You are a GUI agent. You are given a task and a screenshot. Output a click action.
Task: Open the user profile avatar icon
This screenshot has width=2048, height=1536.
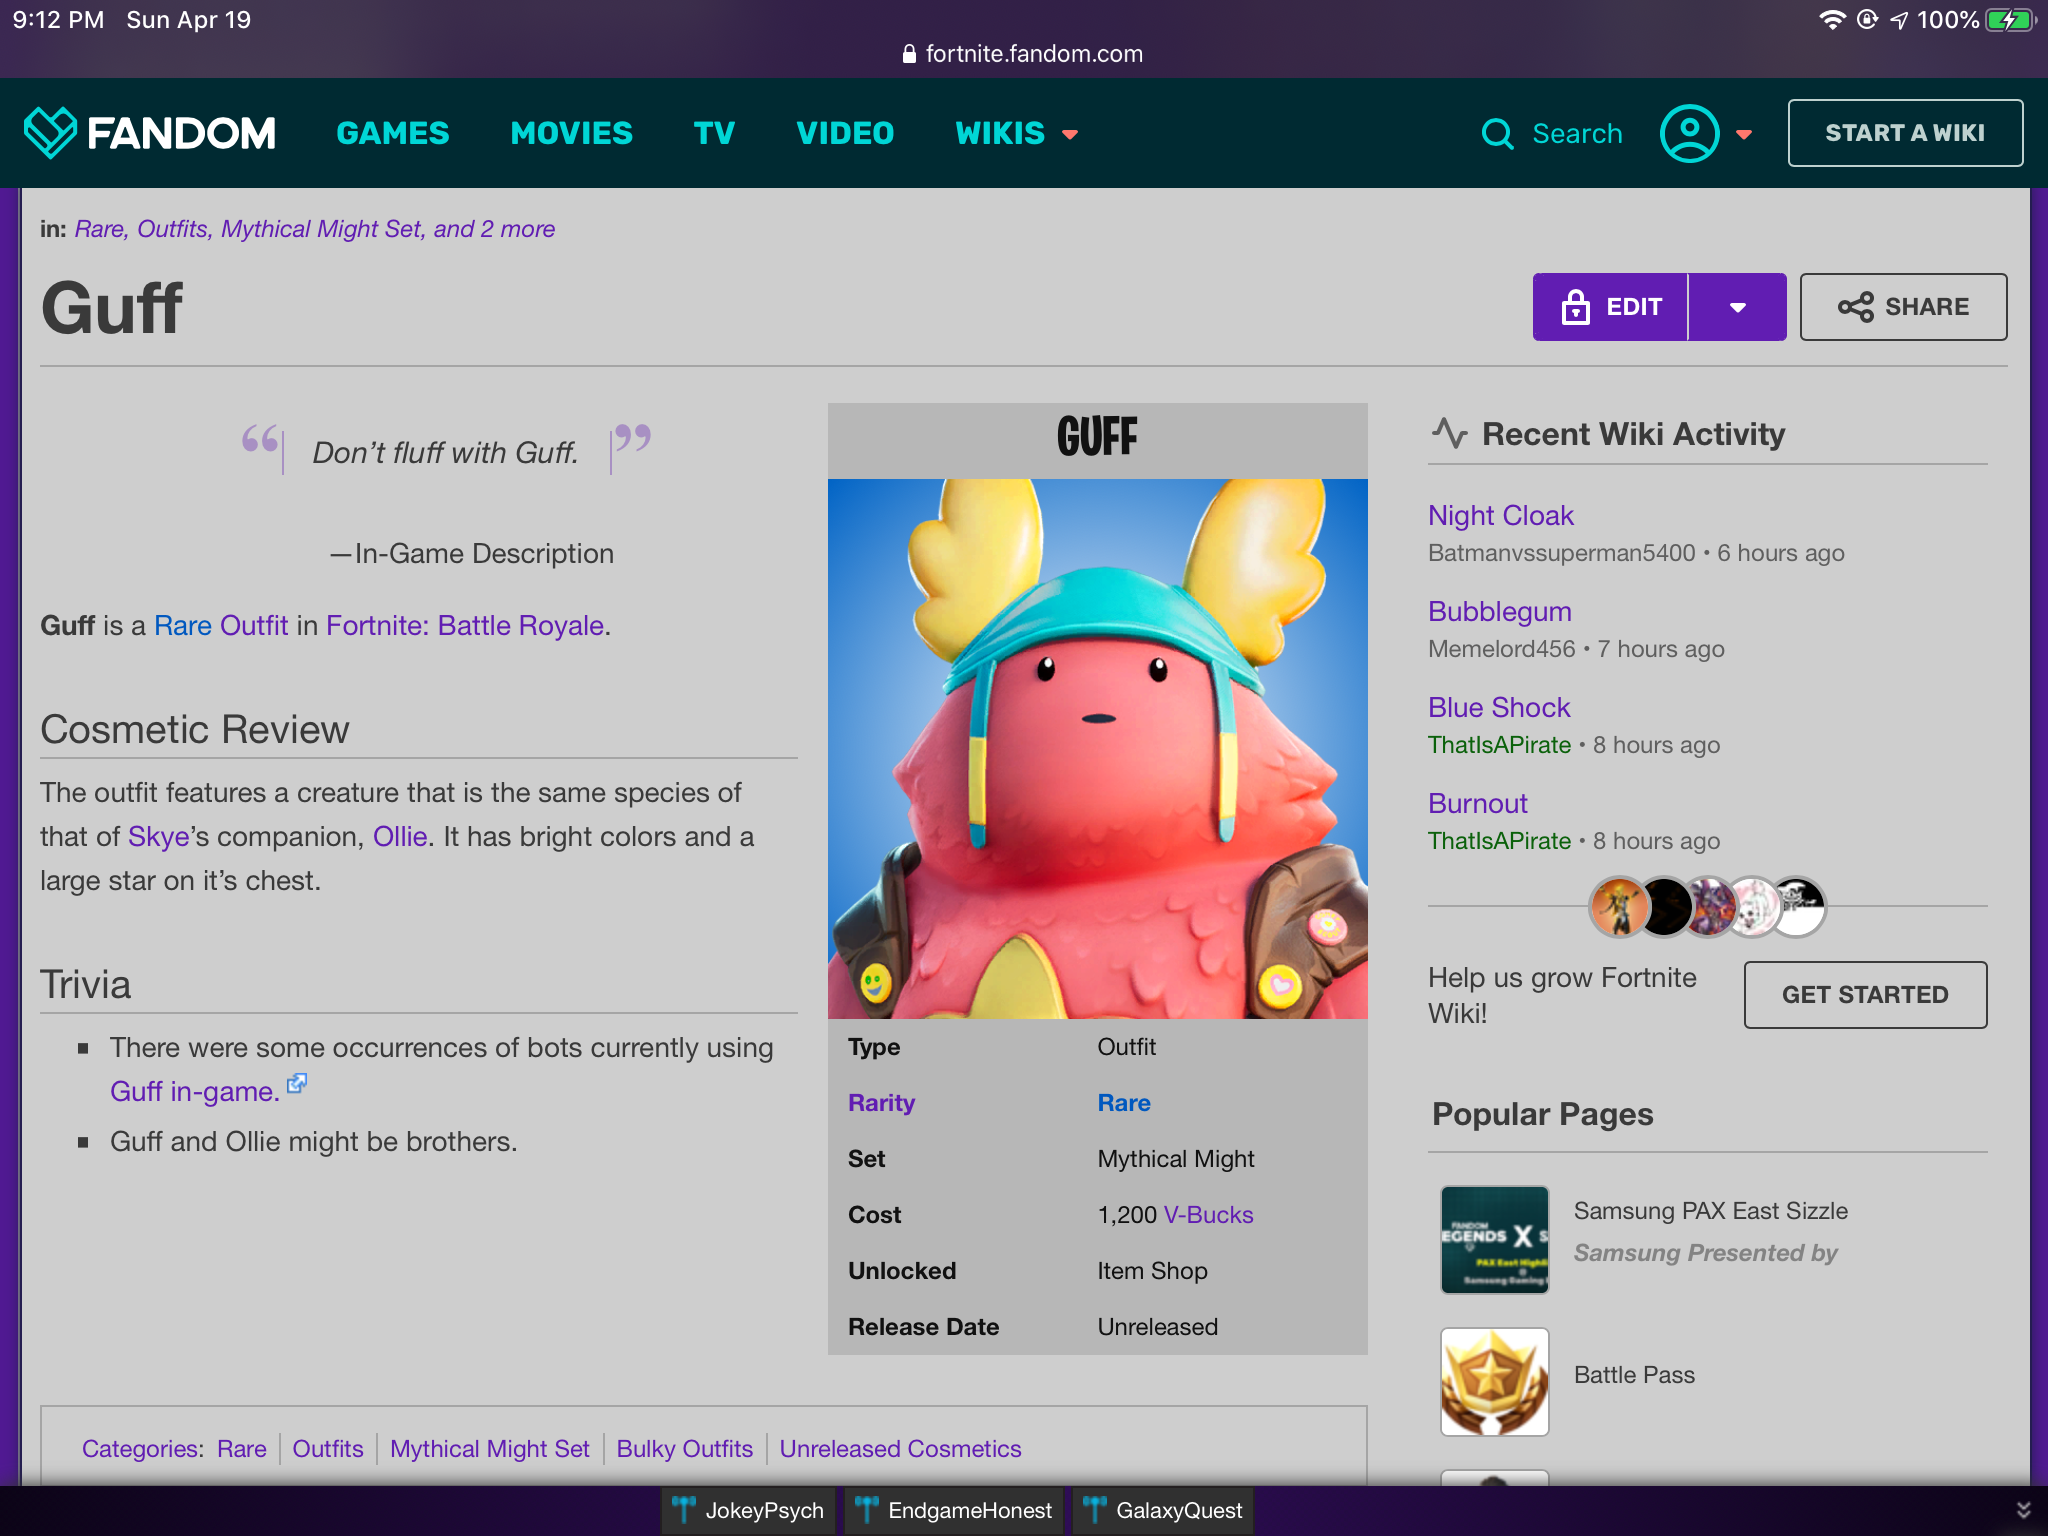(x=1689, y=133)
